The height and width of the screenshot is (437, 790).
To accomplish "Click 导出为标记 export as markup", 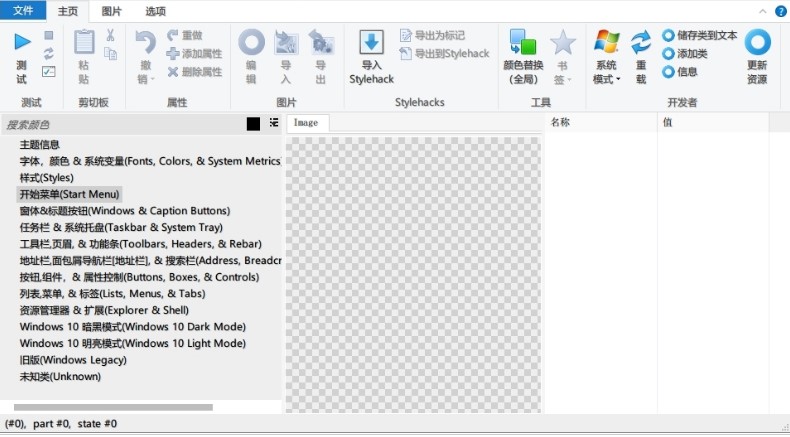I will [x=432, y=35].
